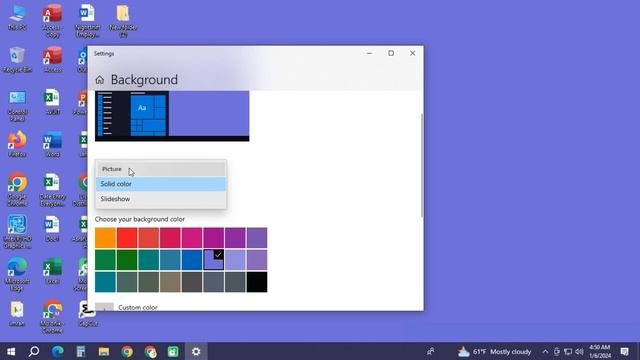
Task: Open taskbar Search magnifier
Action: coord(34,351)
